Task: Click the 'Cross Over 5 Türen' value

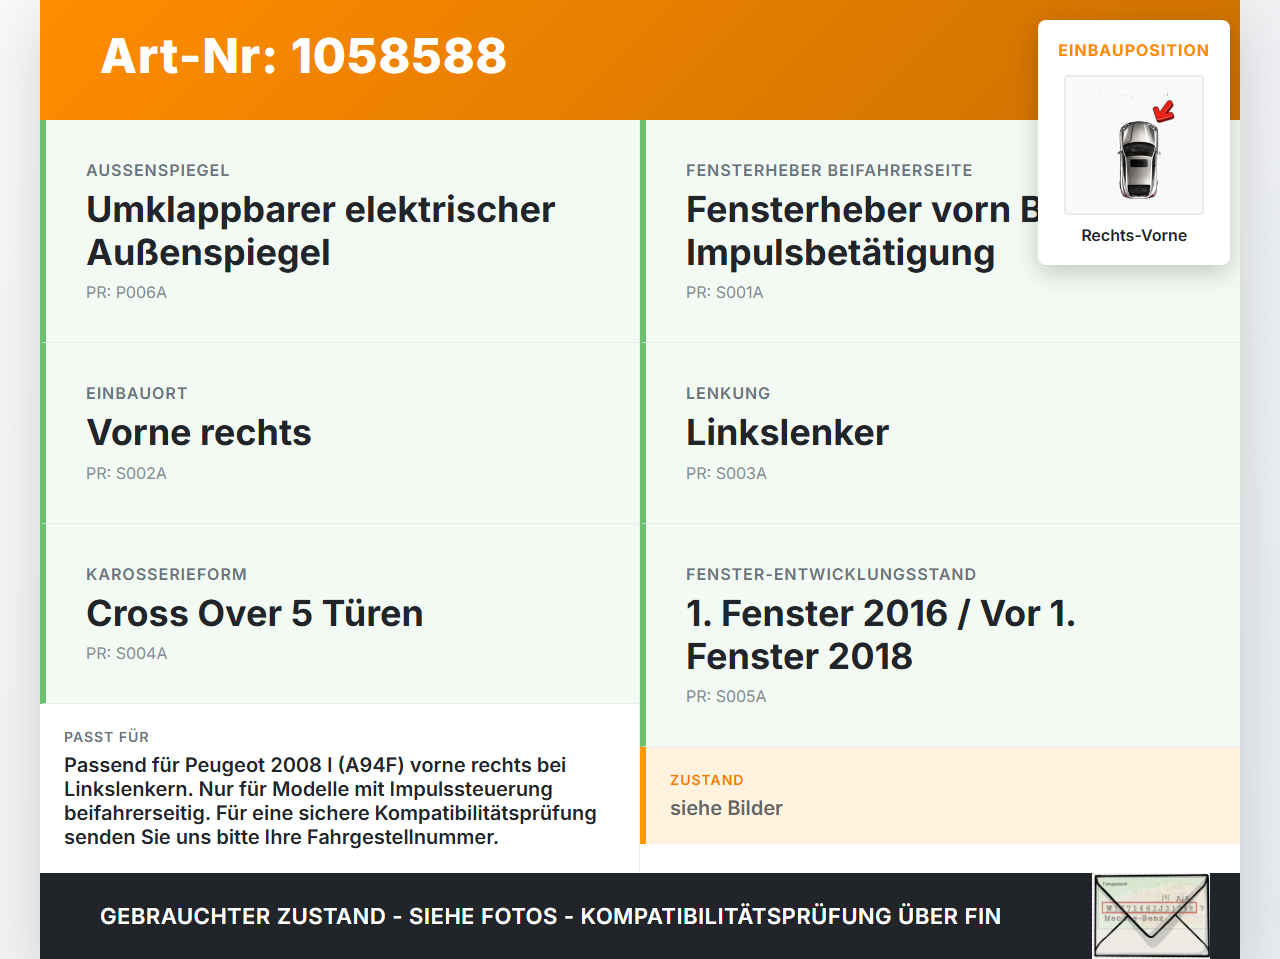Action: pyautogui.click(x=255, y=613)
